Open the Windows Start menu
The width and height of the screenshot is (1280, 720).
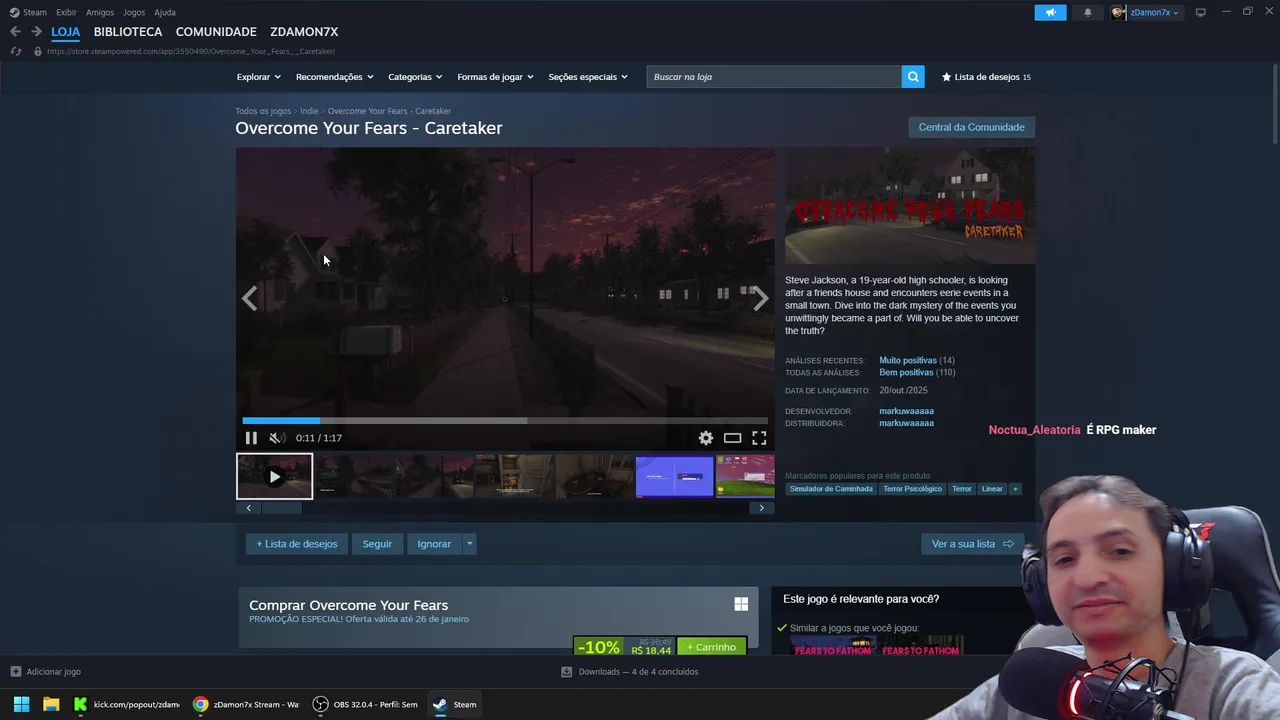(21, 704)
